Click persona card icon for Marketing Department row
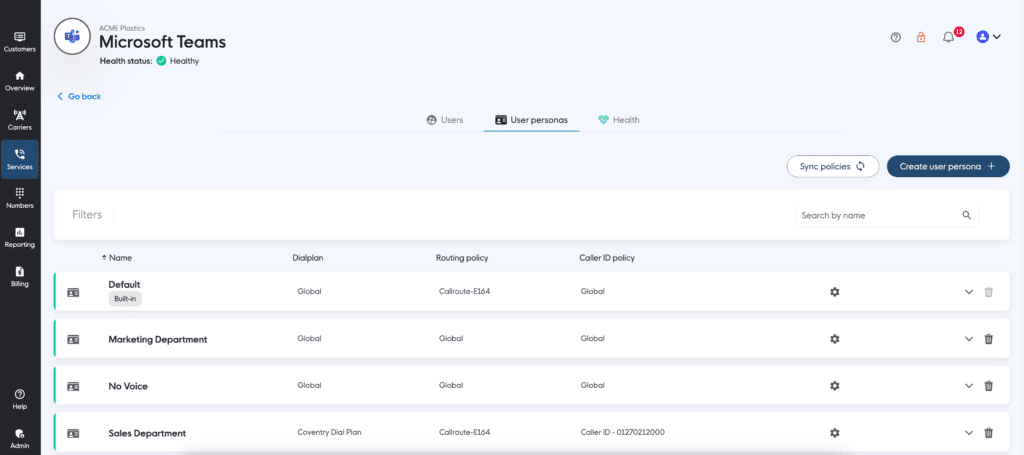The width and height of the screenshot is (1024, 455). pyautogui.click(x=73, y=339)
